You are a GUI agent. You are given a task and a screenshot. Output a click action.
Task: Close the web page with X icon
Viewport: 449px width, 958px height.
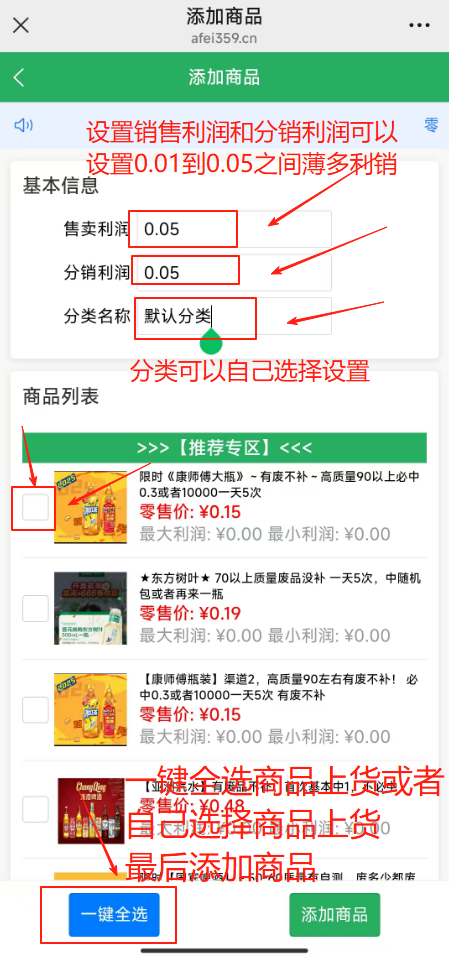(21, 26)
